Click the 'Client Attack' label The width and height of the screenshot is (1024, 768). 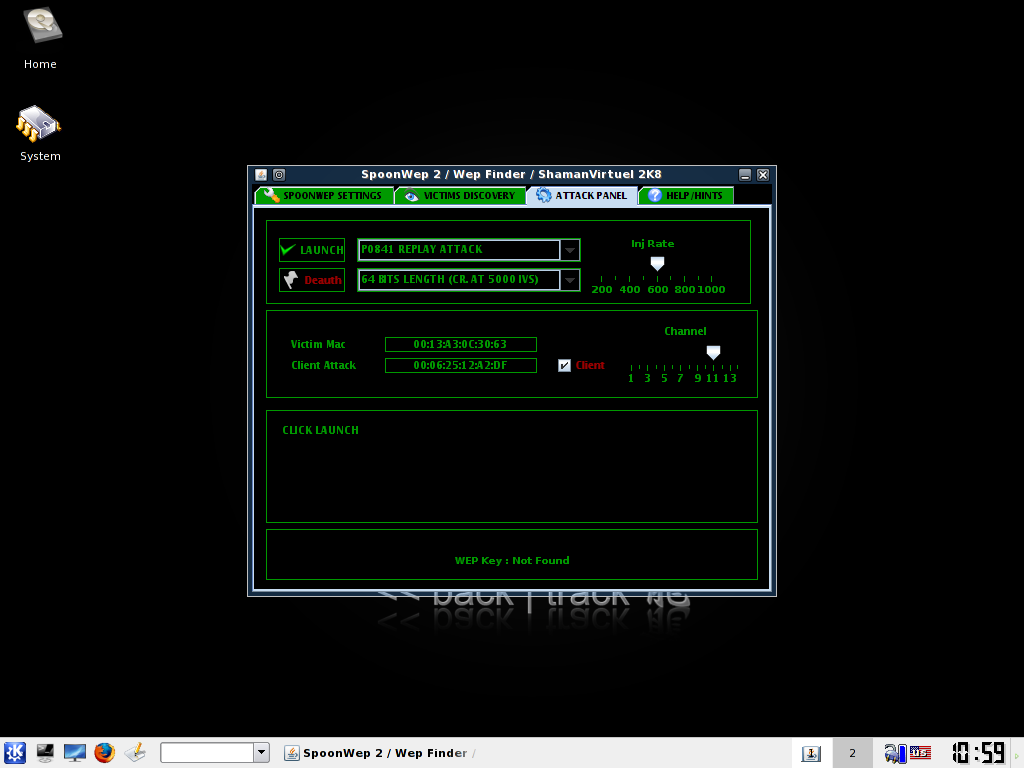324,365
